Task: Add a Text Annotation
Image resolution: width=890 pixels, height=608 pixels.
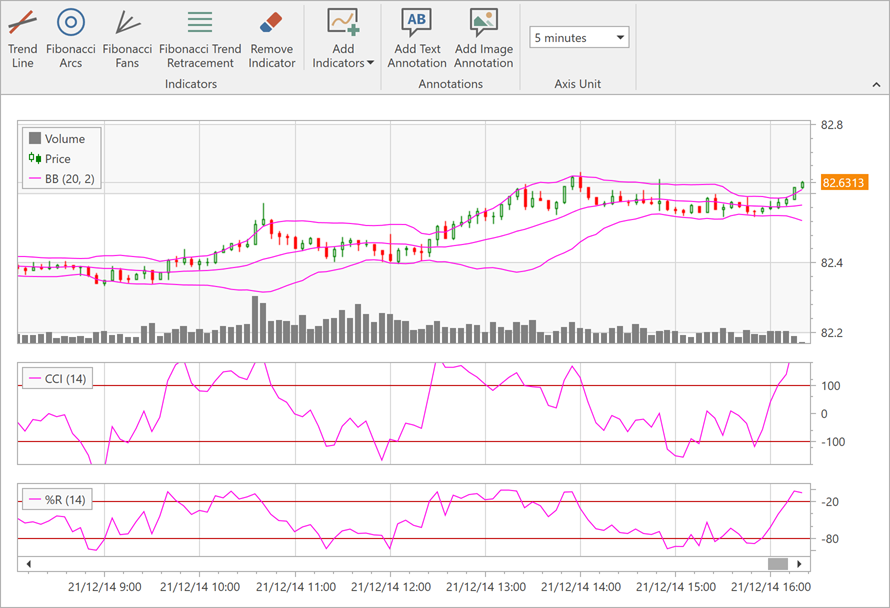Action: [417, 39]
